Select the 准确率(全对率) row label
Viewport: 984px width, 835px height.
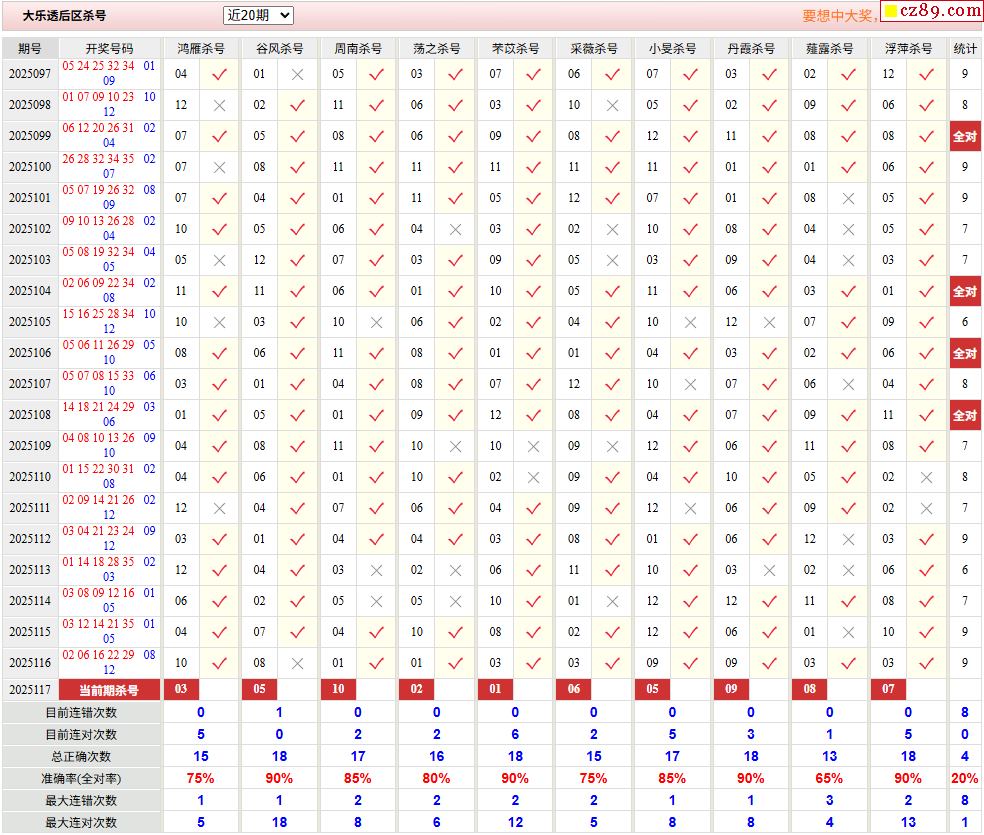[x=81, y=778]
